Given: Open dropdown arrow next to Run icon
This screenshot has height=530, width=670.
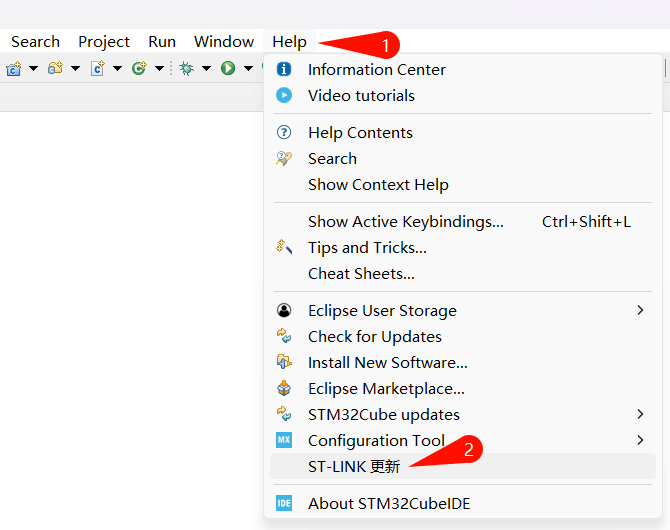Looking at the screenshot, I should pos(248,68).
